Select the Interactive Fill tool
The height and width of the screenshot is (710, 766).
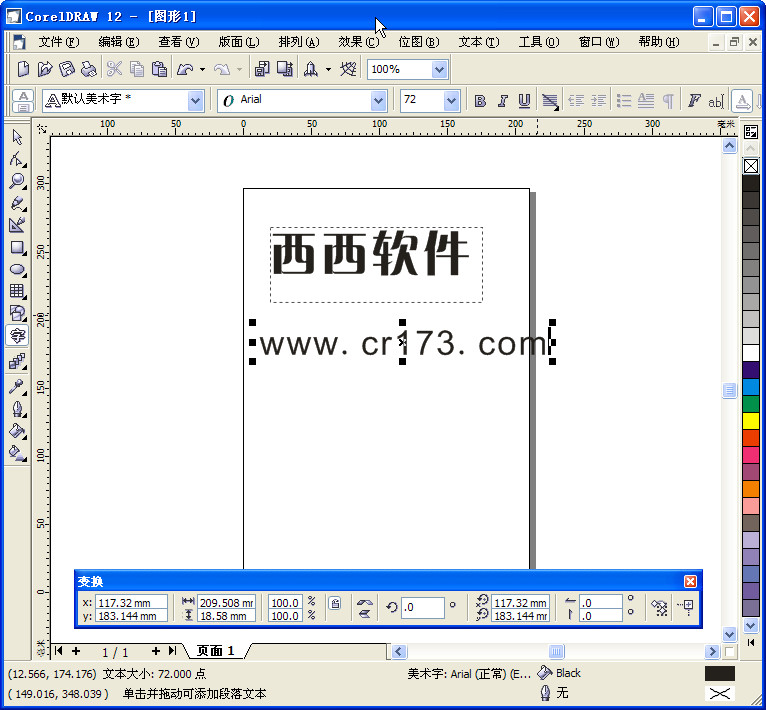(x=17, y=453)
